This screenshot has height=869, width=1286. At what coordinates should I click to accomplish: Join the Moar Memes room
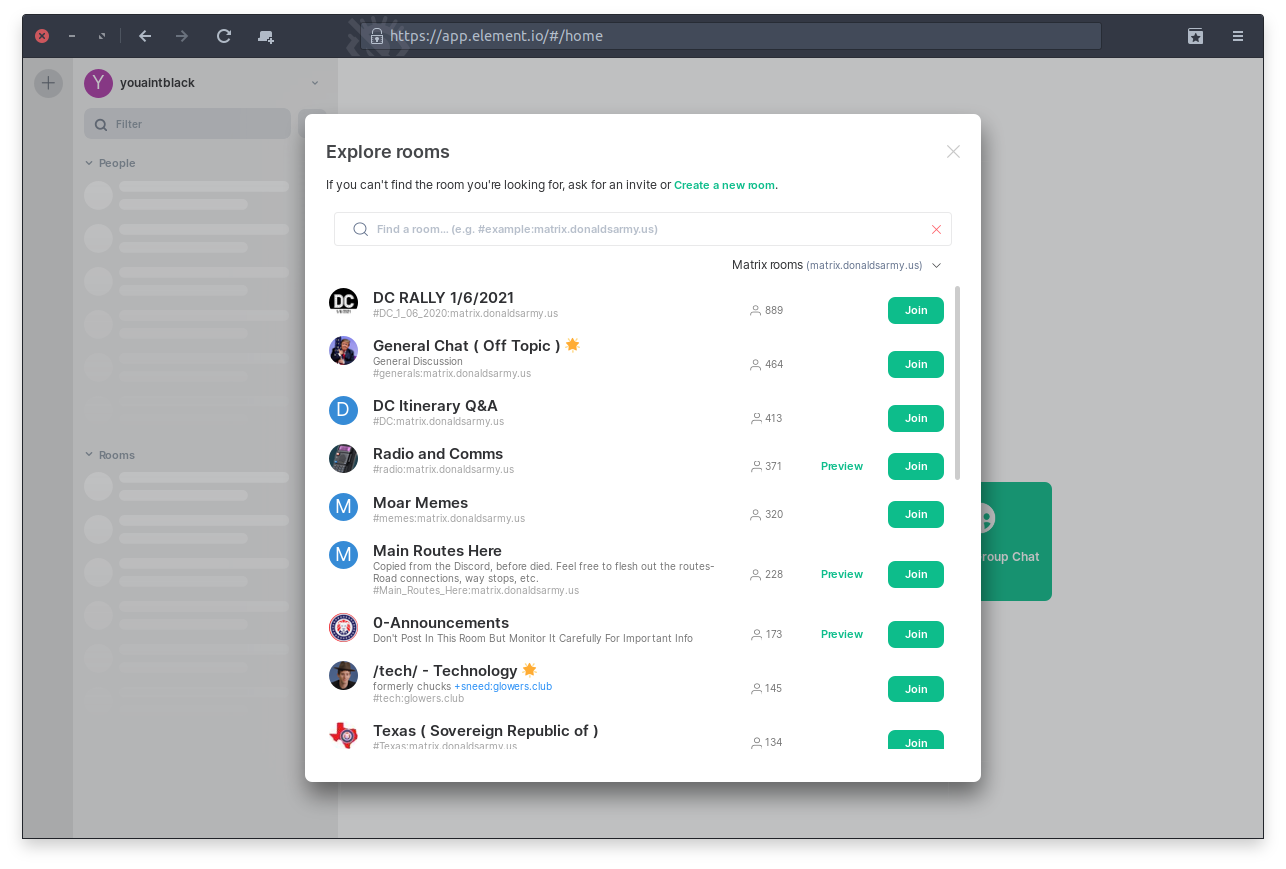[x=915, y=514]
